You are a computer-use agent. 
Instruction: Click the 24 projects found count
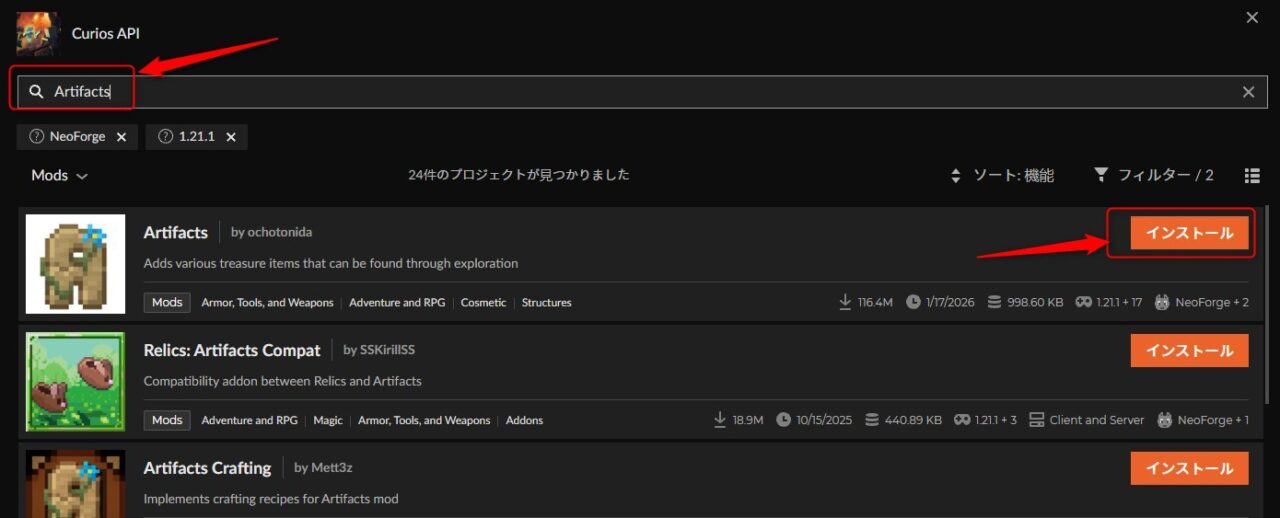[x=519, y=175]
